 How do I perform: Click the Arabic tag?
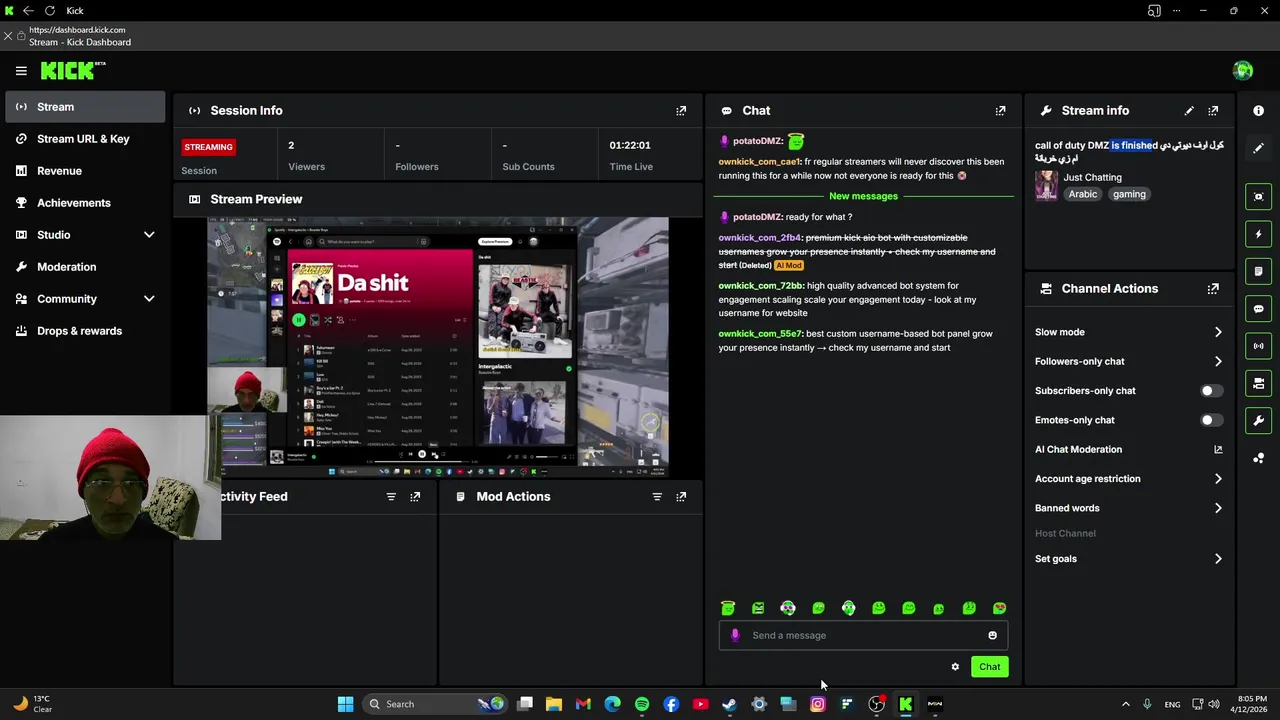coord(1083,194)
